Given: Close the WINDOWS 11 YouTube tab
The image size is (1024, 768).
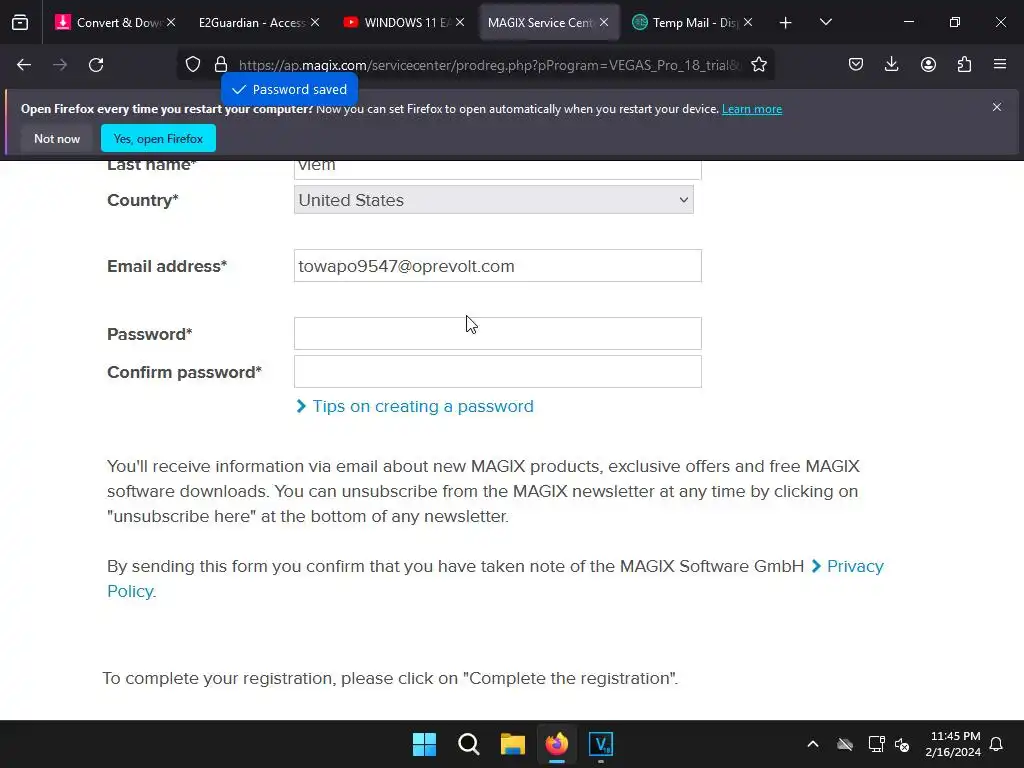Looking at the screenshot, I should (x=460, y=22).
